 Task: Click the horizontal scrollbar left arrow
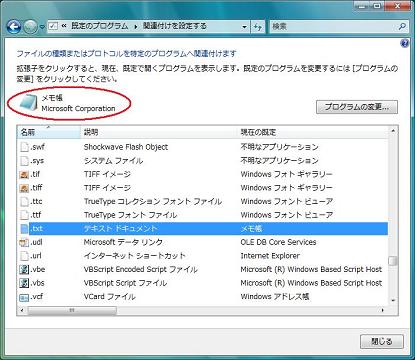point(22,310)
